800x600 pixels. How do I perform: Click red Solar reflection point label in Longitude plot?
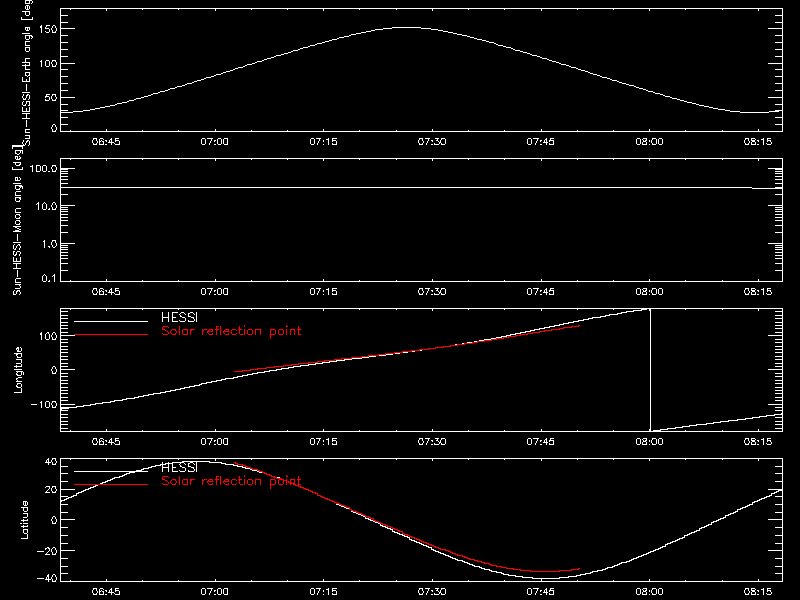coord(231,331)
